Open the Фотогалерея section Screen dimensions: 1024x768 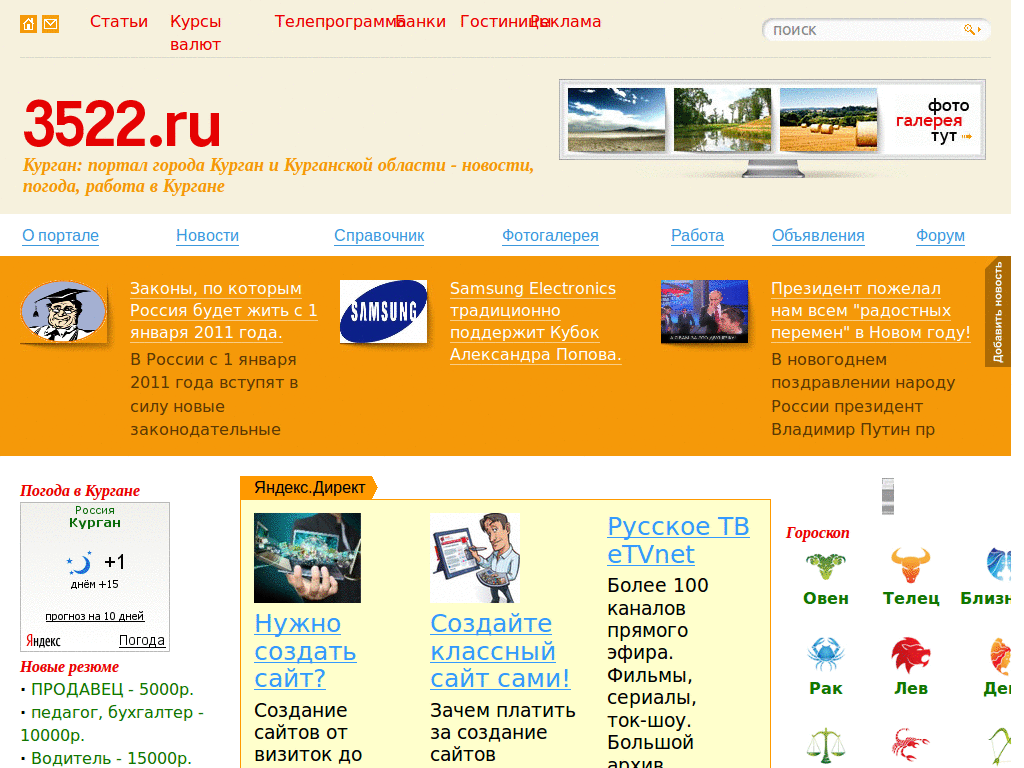point(550,236)
